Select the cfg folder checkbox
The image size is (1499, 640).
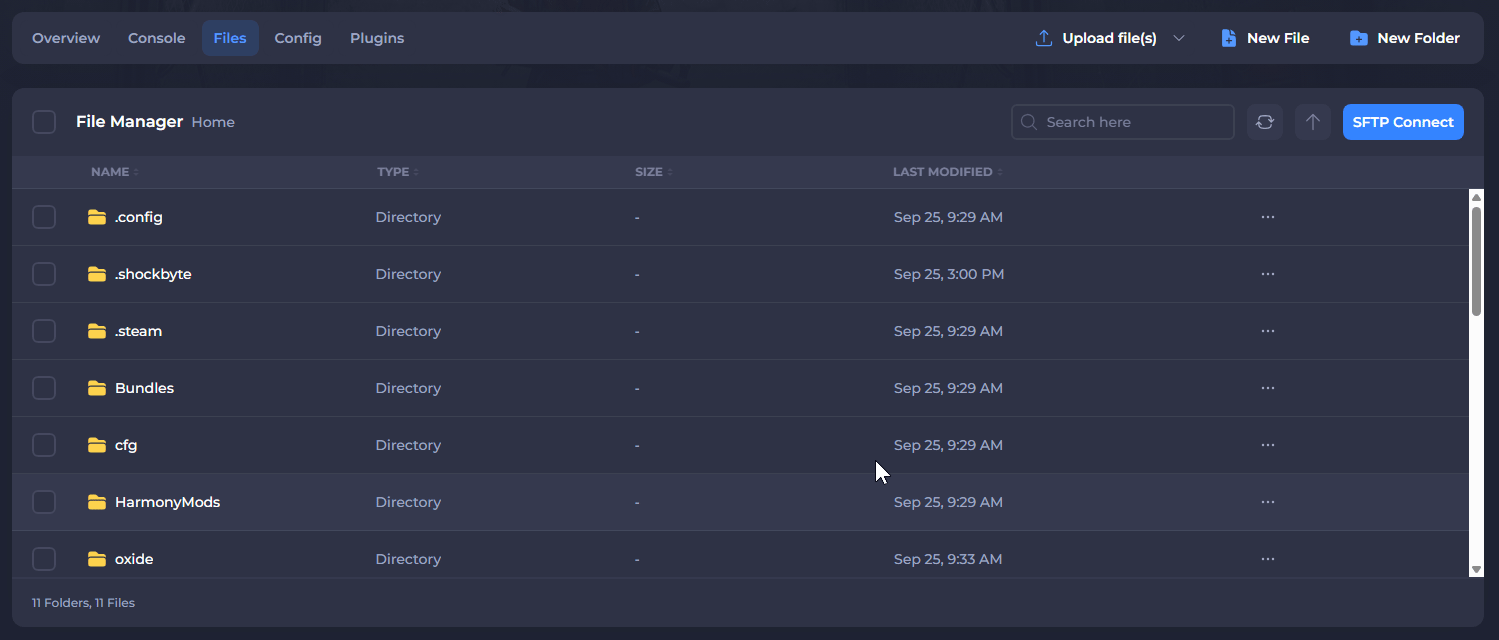(x=44, y=445)
